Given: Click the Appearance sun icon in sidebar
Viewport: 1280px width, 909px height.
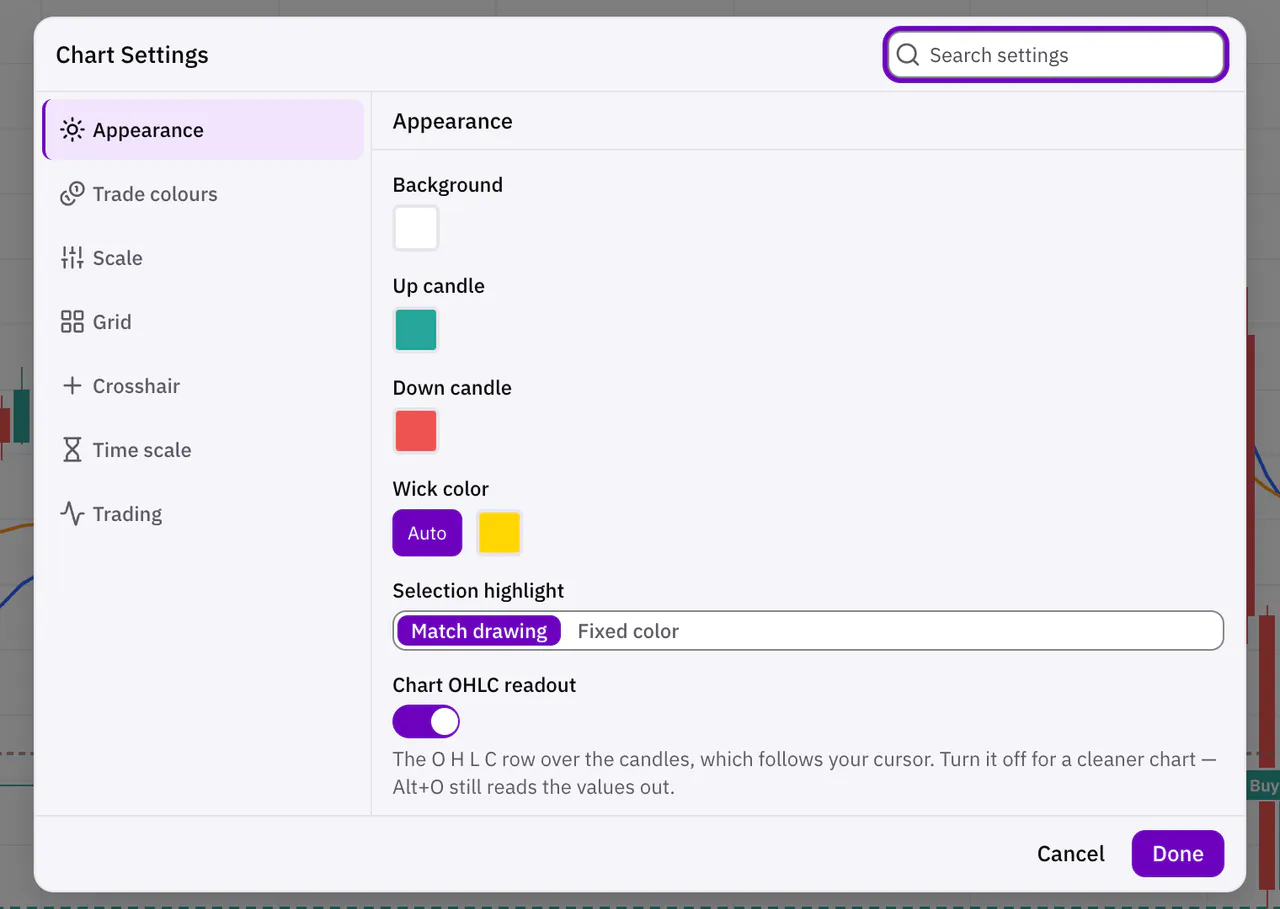Looking at the screenshot, I should pos(72,130).
